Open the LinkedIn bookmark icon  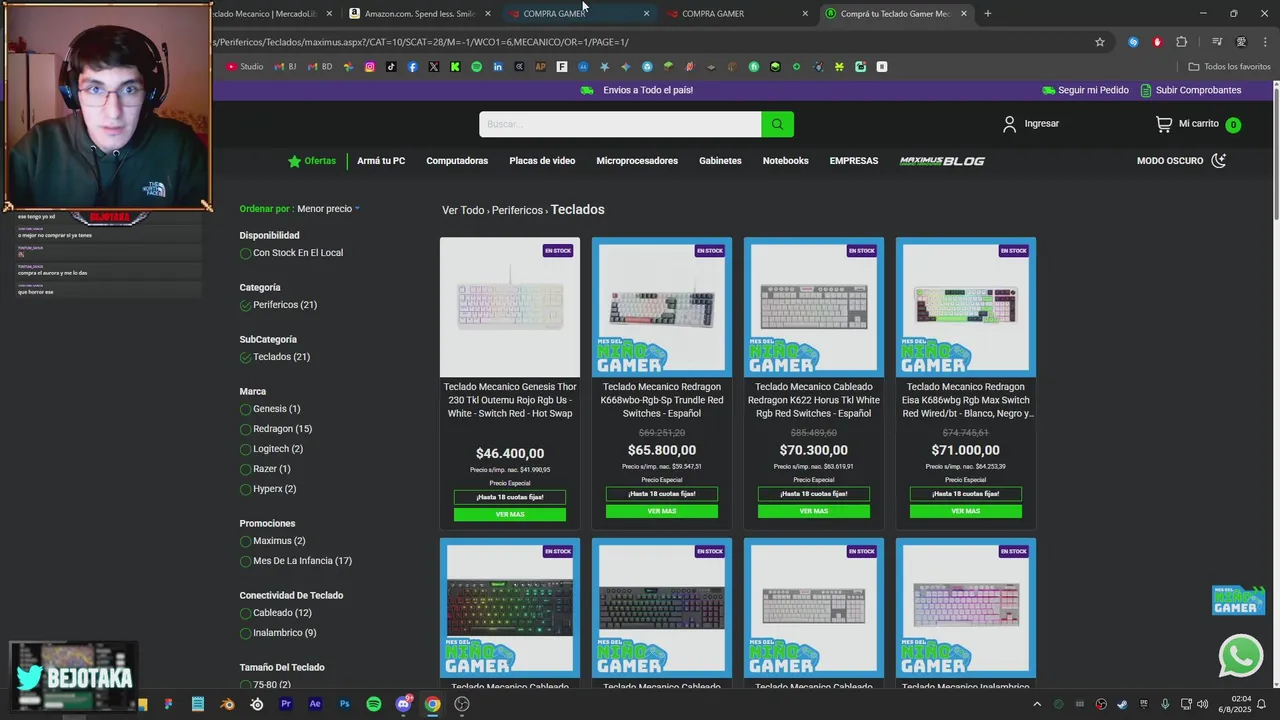[498, 67]
